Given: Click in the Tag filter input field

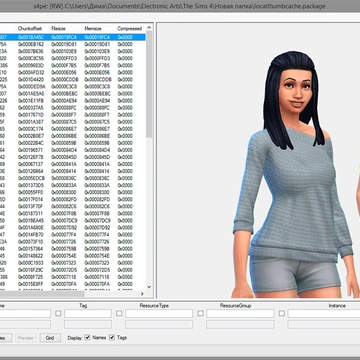Looking at the screenshot, I should click(x=88, y=313).
